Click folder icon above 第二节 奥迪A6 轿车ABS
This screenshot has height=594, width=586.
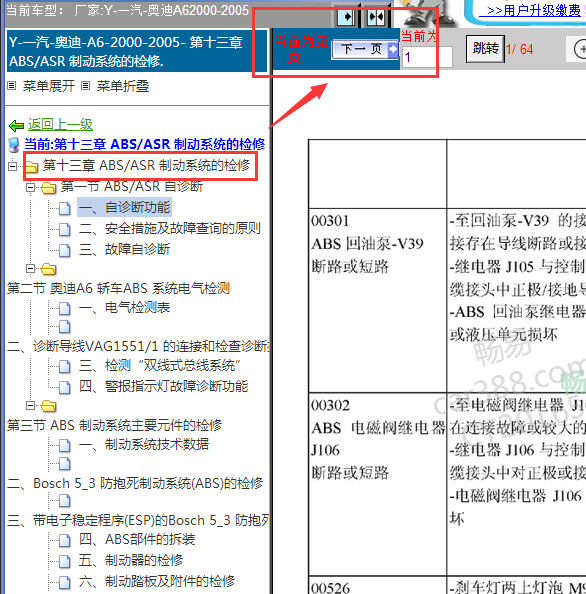coord(49,269)
